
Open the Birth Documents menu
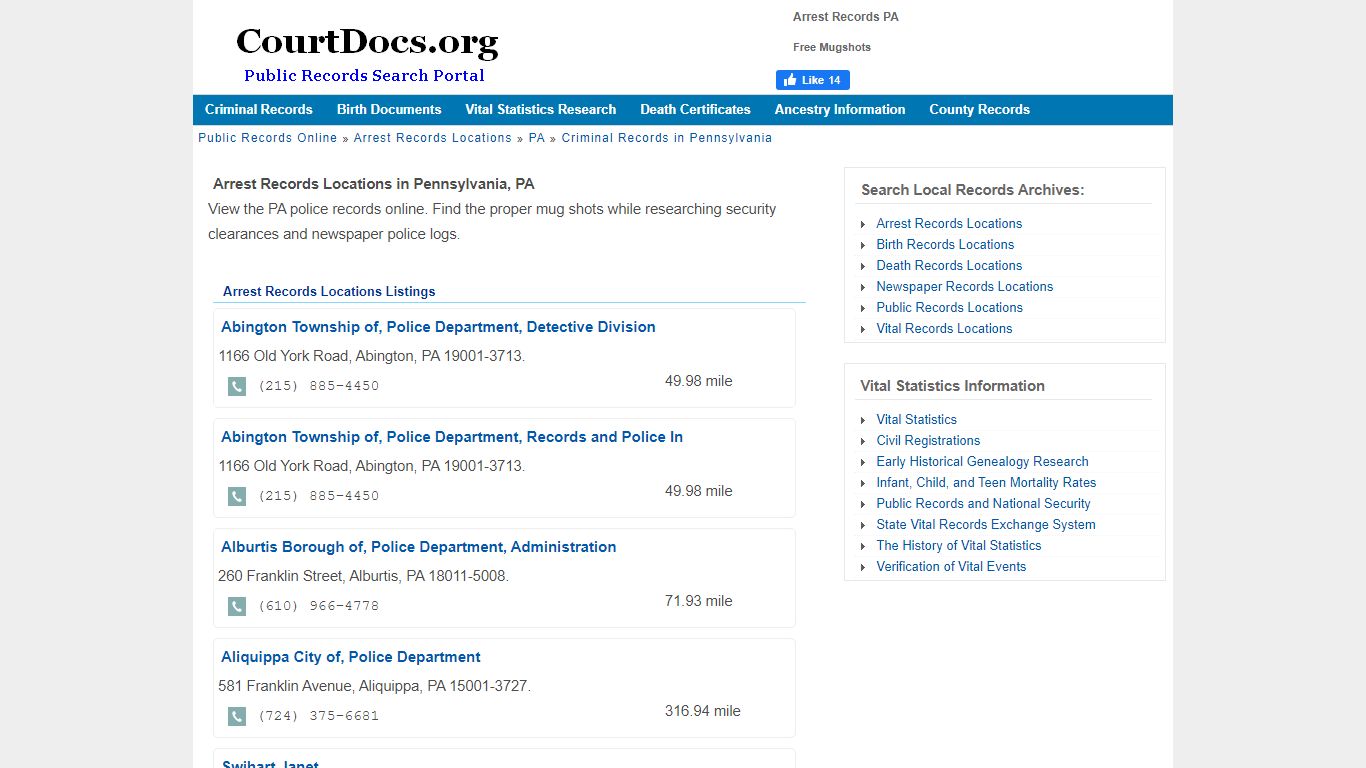[x=389, y=110]
